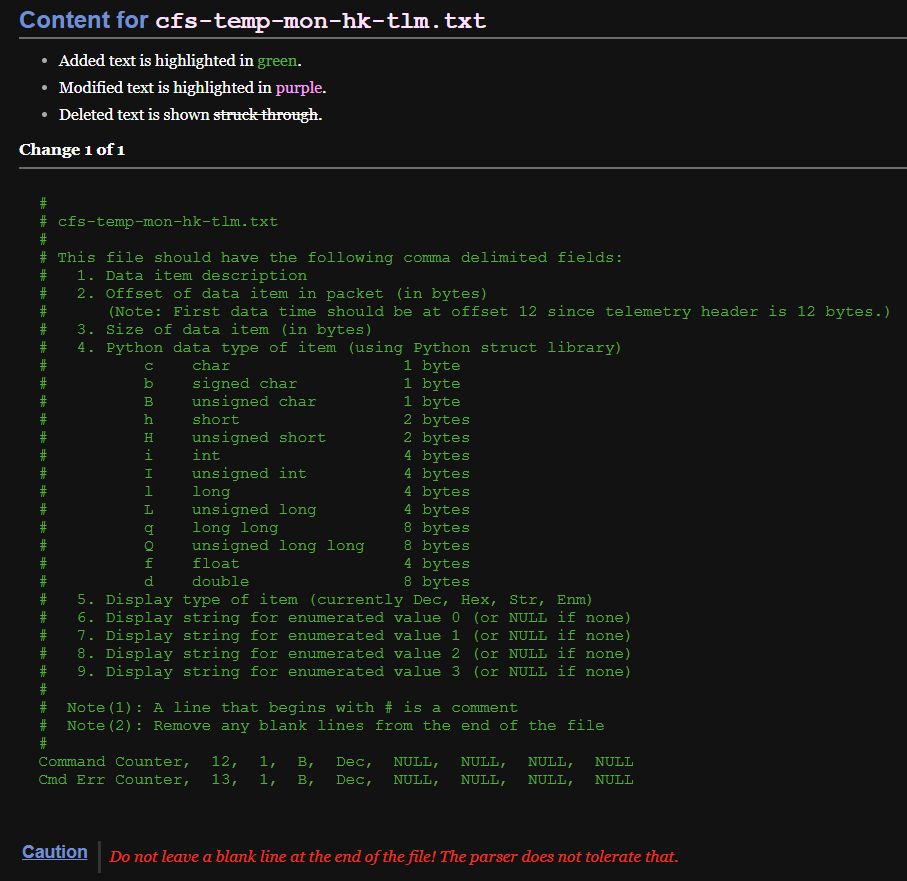Viewport: 907px width, 881px height.
Task: Click the word "green" in the legend
Action: pos(277,61)
